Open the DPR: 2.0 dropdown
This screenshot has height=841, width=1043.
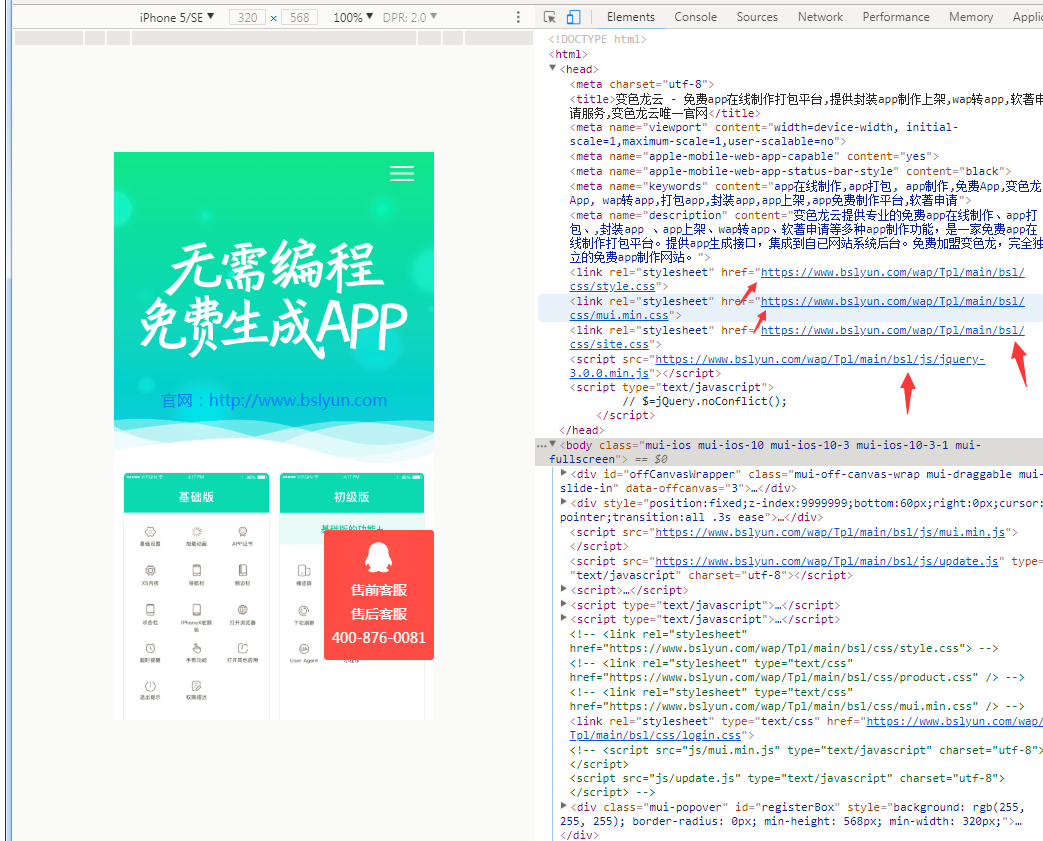pyautogui.click(x=410, y=17)
